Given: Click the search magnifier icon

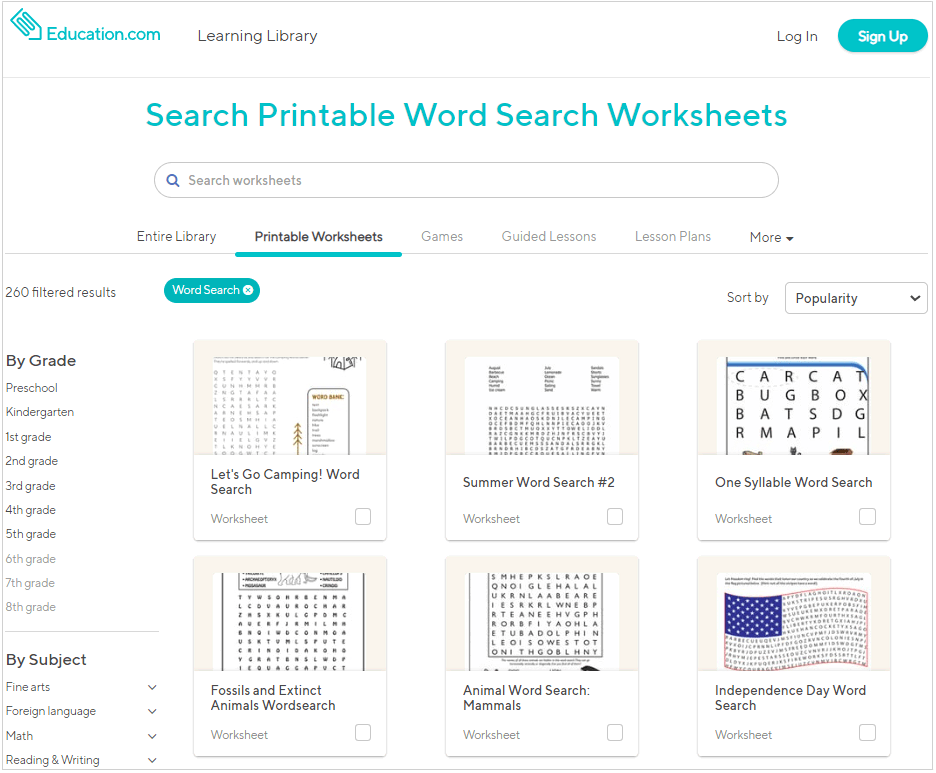Looking at the screenshot, I should coord(173,180).
